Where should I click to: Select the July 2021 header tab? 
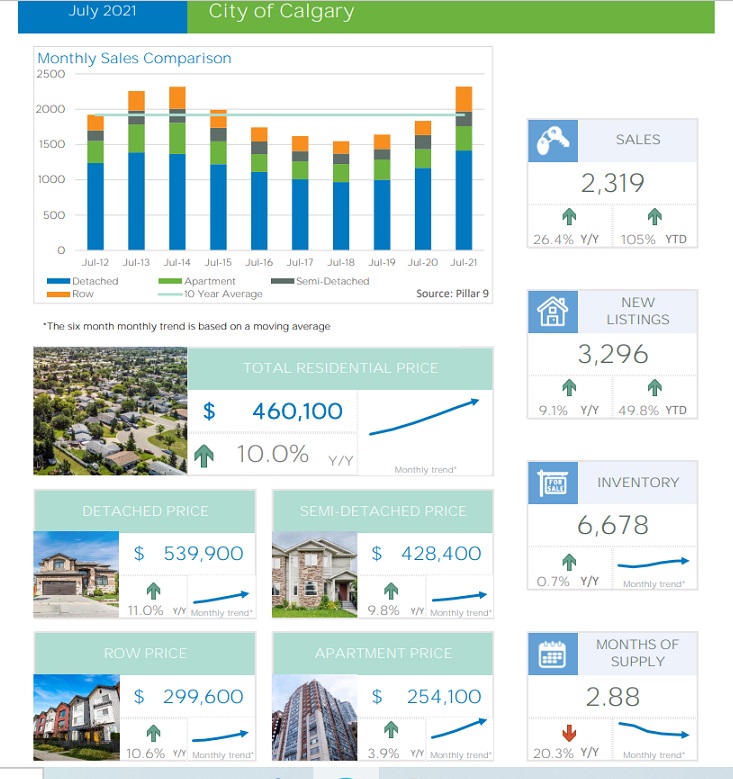(x=102, y=13)
